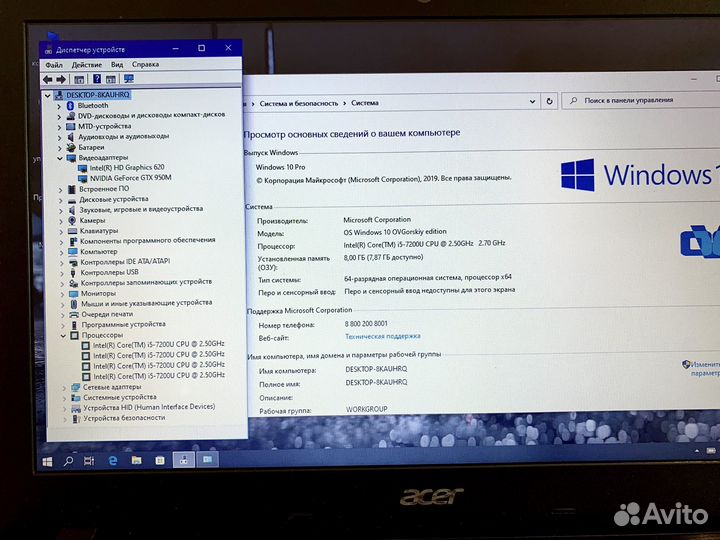Open the Windows Start button
Image resolution: width=720 pixels, height=540 pixels.
pos(47,461)
